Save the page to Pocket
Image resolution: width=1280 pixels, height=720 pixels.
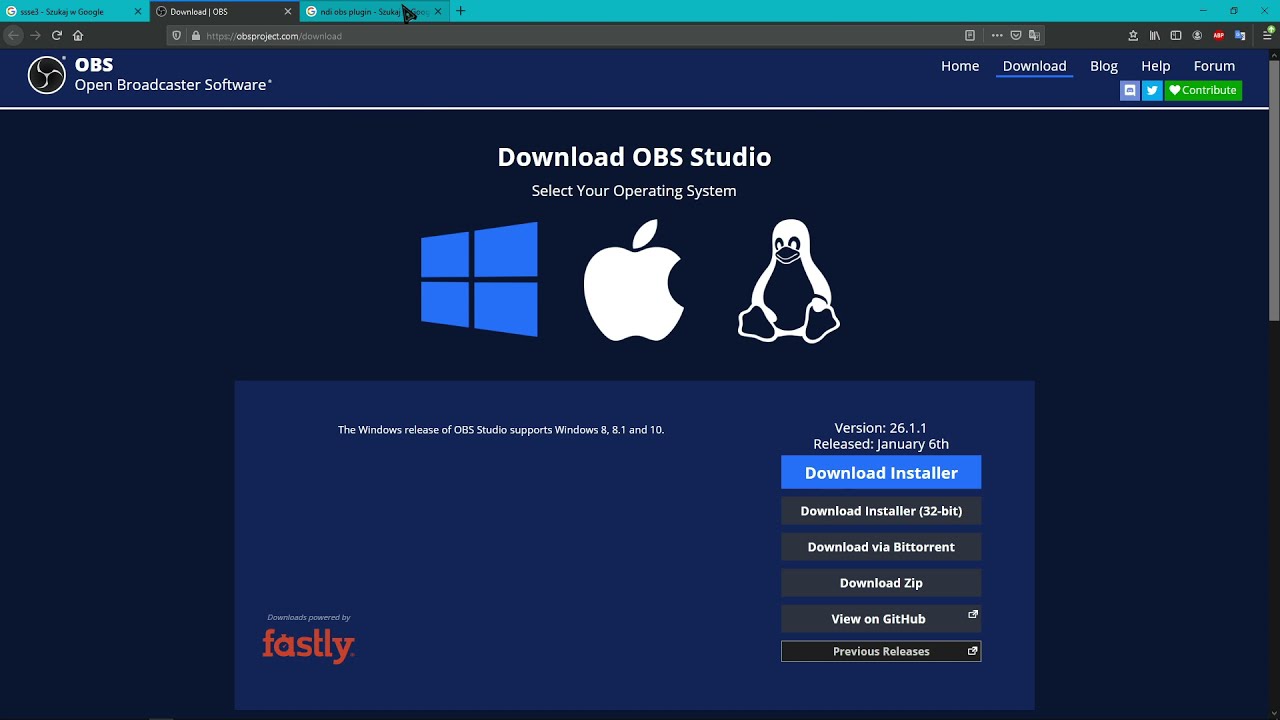(1016, 36)
